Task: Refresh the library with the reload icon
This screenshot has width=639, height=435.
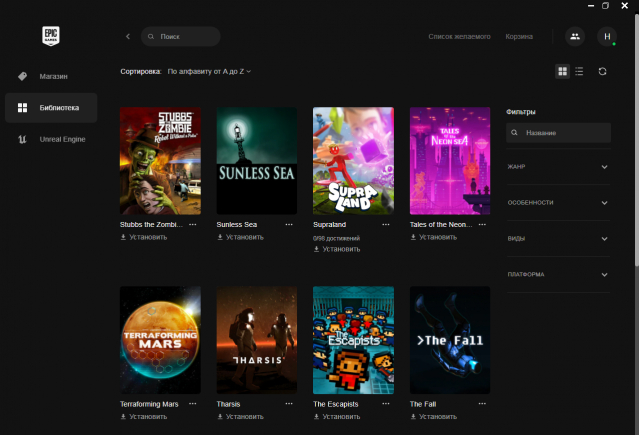Action: point(602,71)
